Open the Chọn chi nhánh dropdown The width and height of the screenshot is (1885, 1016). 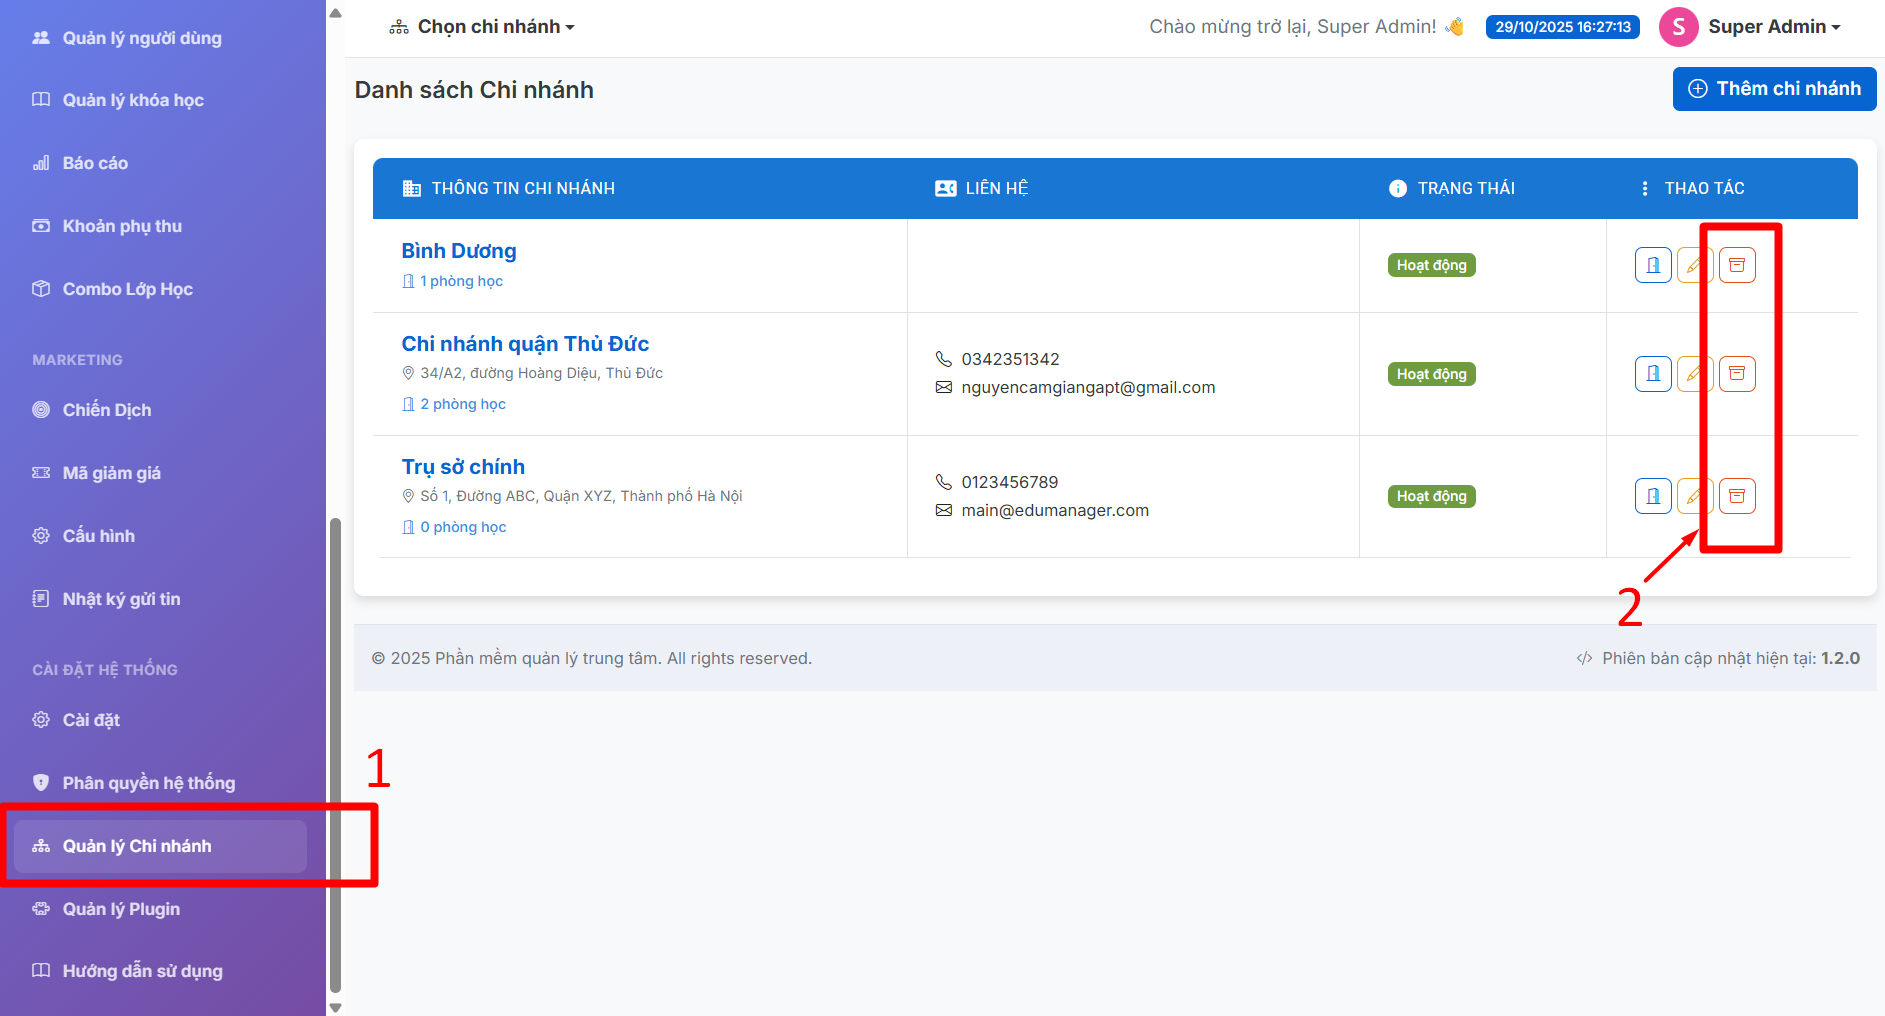point(482,27)
